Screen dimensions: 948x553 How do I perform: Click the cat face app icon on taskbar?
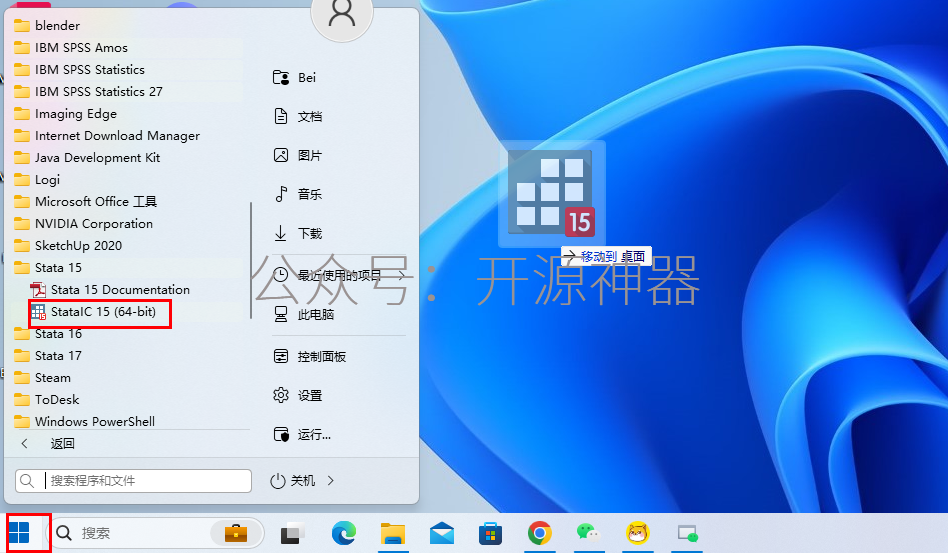(638, 533)
